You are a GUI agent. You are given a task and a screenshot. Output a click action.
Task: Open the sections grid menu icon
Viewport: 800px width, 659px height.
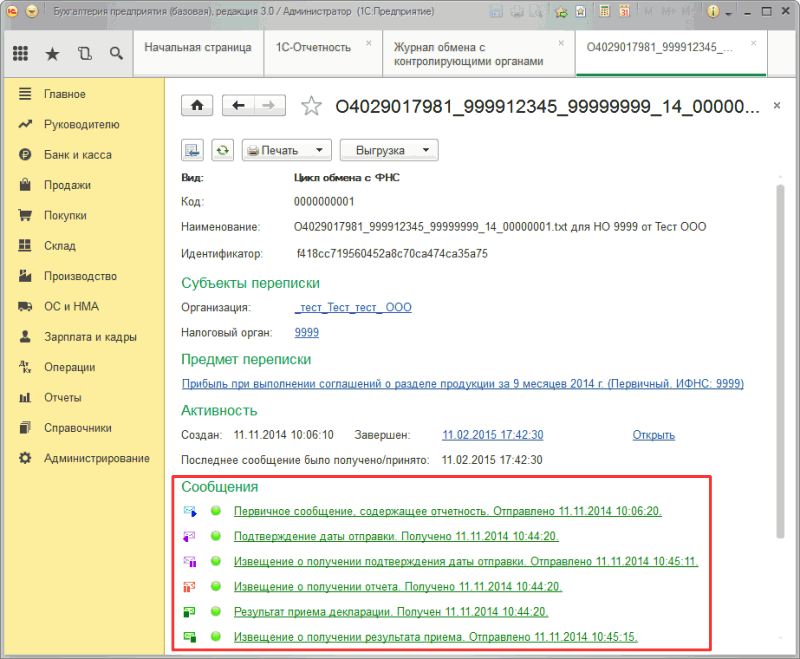point(21,54)
